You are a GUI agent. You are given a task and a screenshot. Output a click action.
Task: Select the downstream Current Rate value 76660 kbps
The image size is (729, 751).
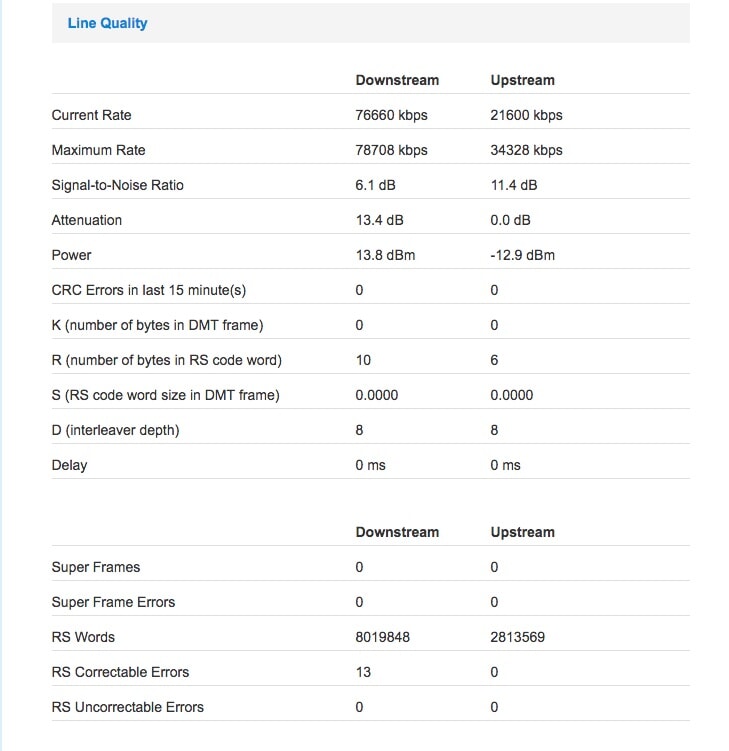[391, 115]
